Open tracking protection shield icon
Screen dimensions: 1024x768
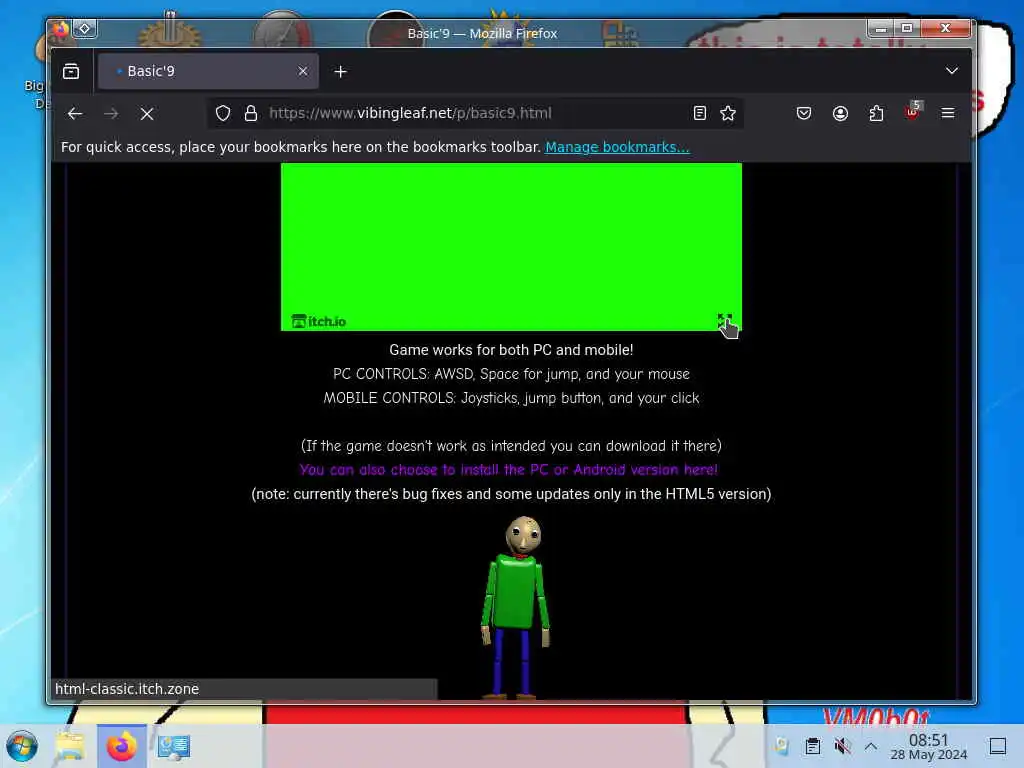[x=223, y=114]
